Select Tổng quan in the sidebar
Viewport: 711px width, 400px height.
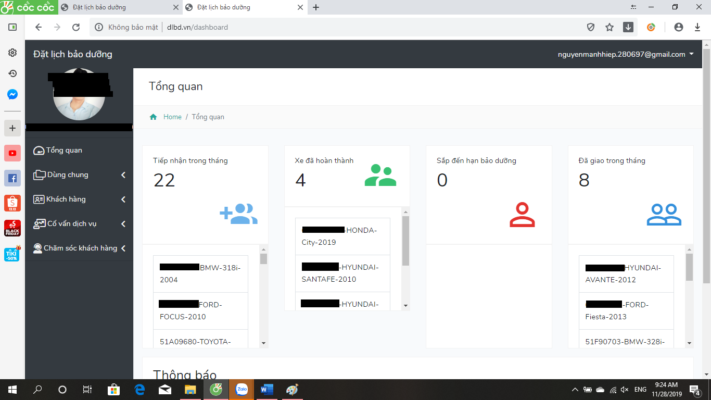[x=64, y=150]
